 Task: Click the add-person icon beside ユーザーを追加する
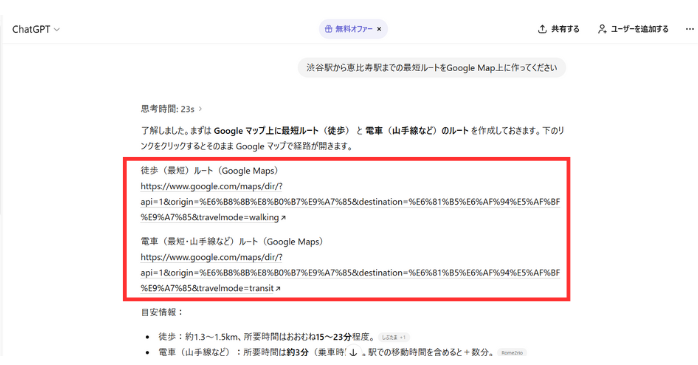point(602,29)
